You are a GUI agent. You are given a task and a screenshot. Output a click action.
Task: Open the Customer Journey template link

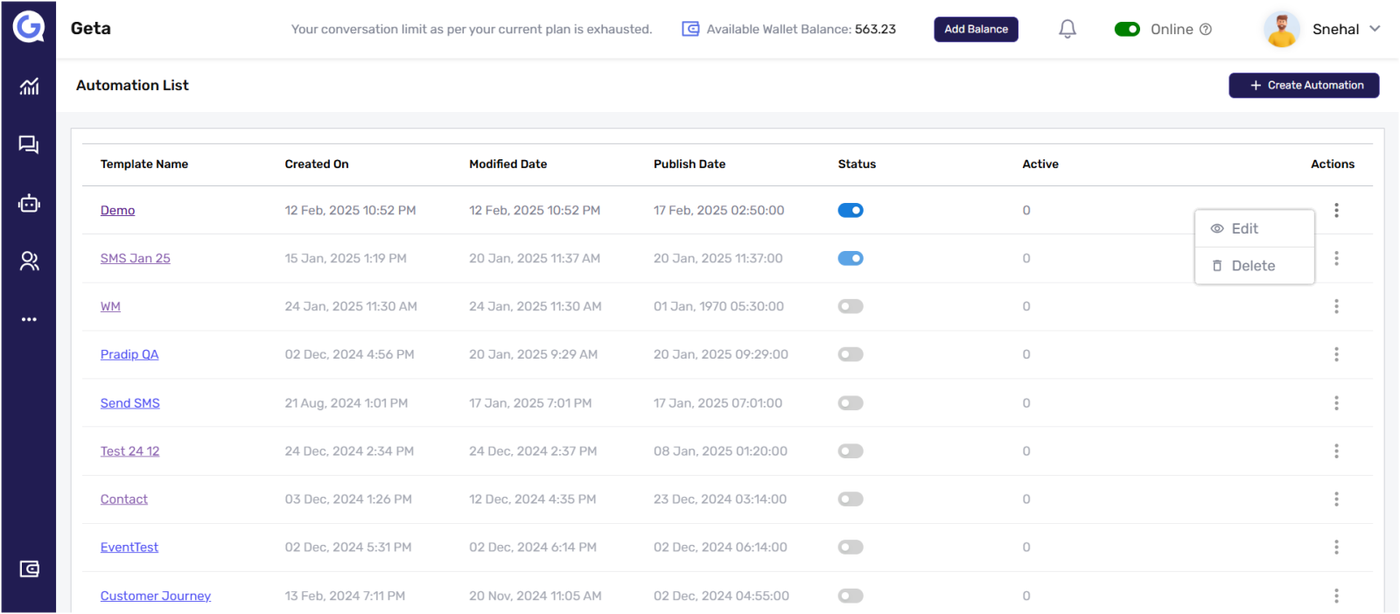tap(155, 596)
